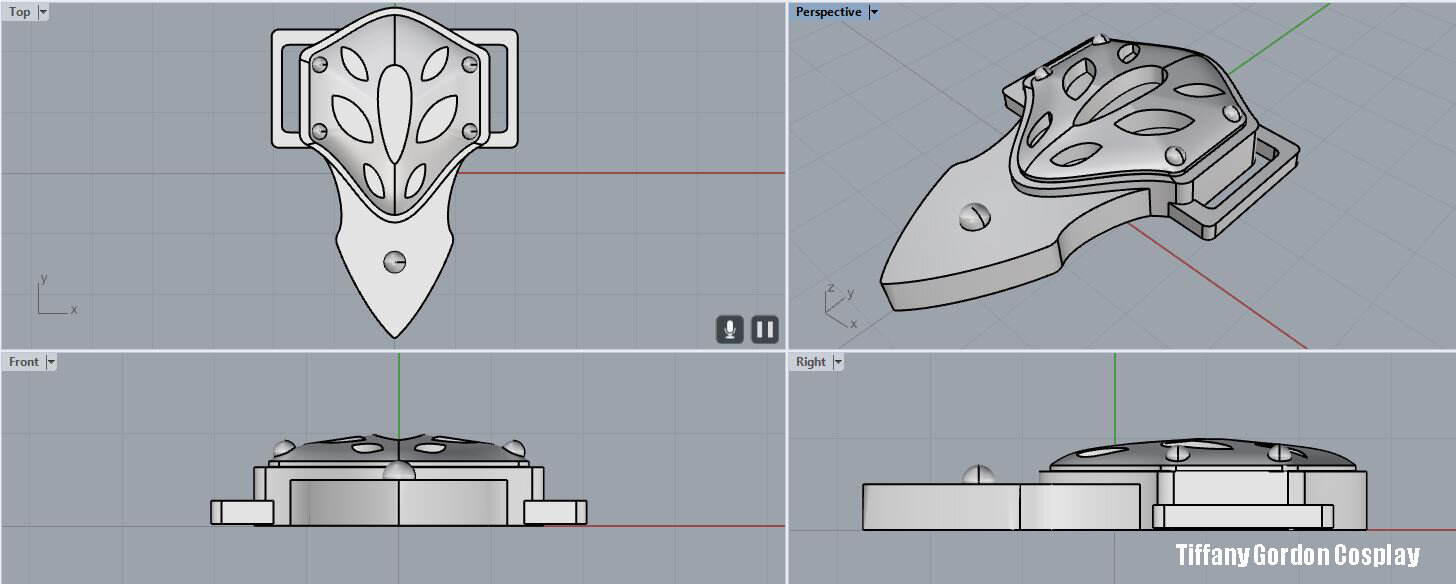Image resolution: width=1456 pixels, height=584 pixels.
Task: Select the slotted screw in Perspective view
Action: click(x=973, y=217)
